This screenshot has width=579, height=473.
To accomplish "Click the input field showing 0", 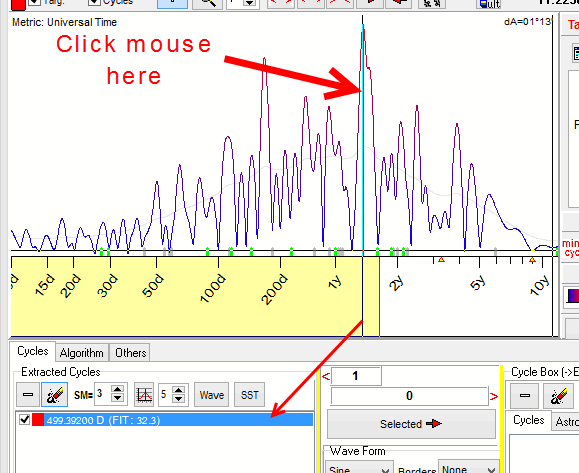I will tap(409, 396).
